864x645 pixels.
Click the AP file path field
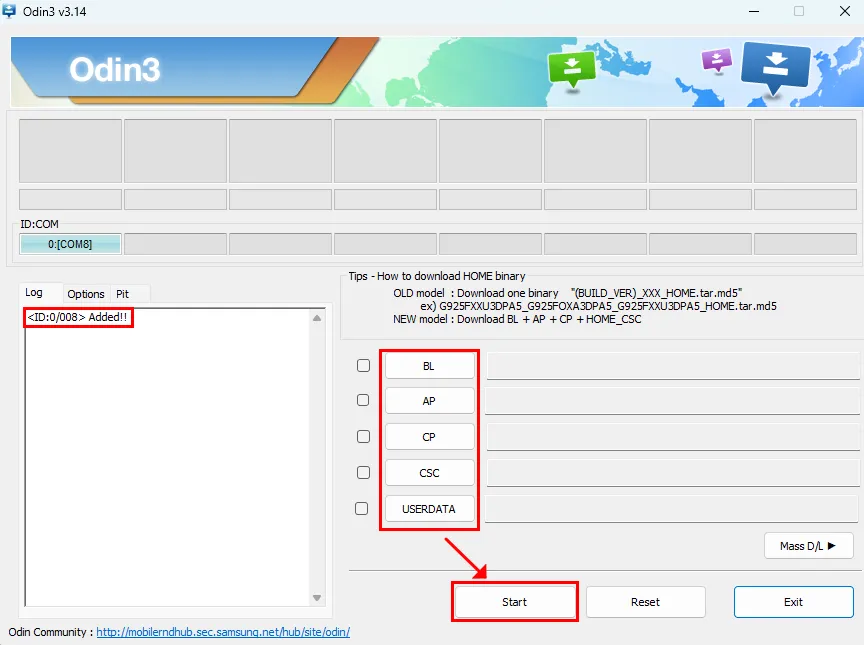[673, 401]
